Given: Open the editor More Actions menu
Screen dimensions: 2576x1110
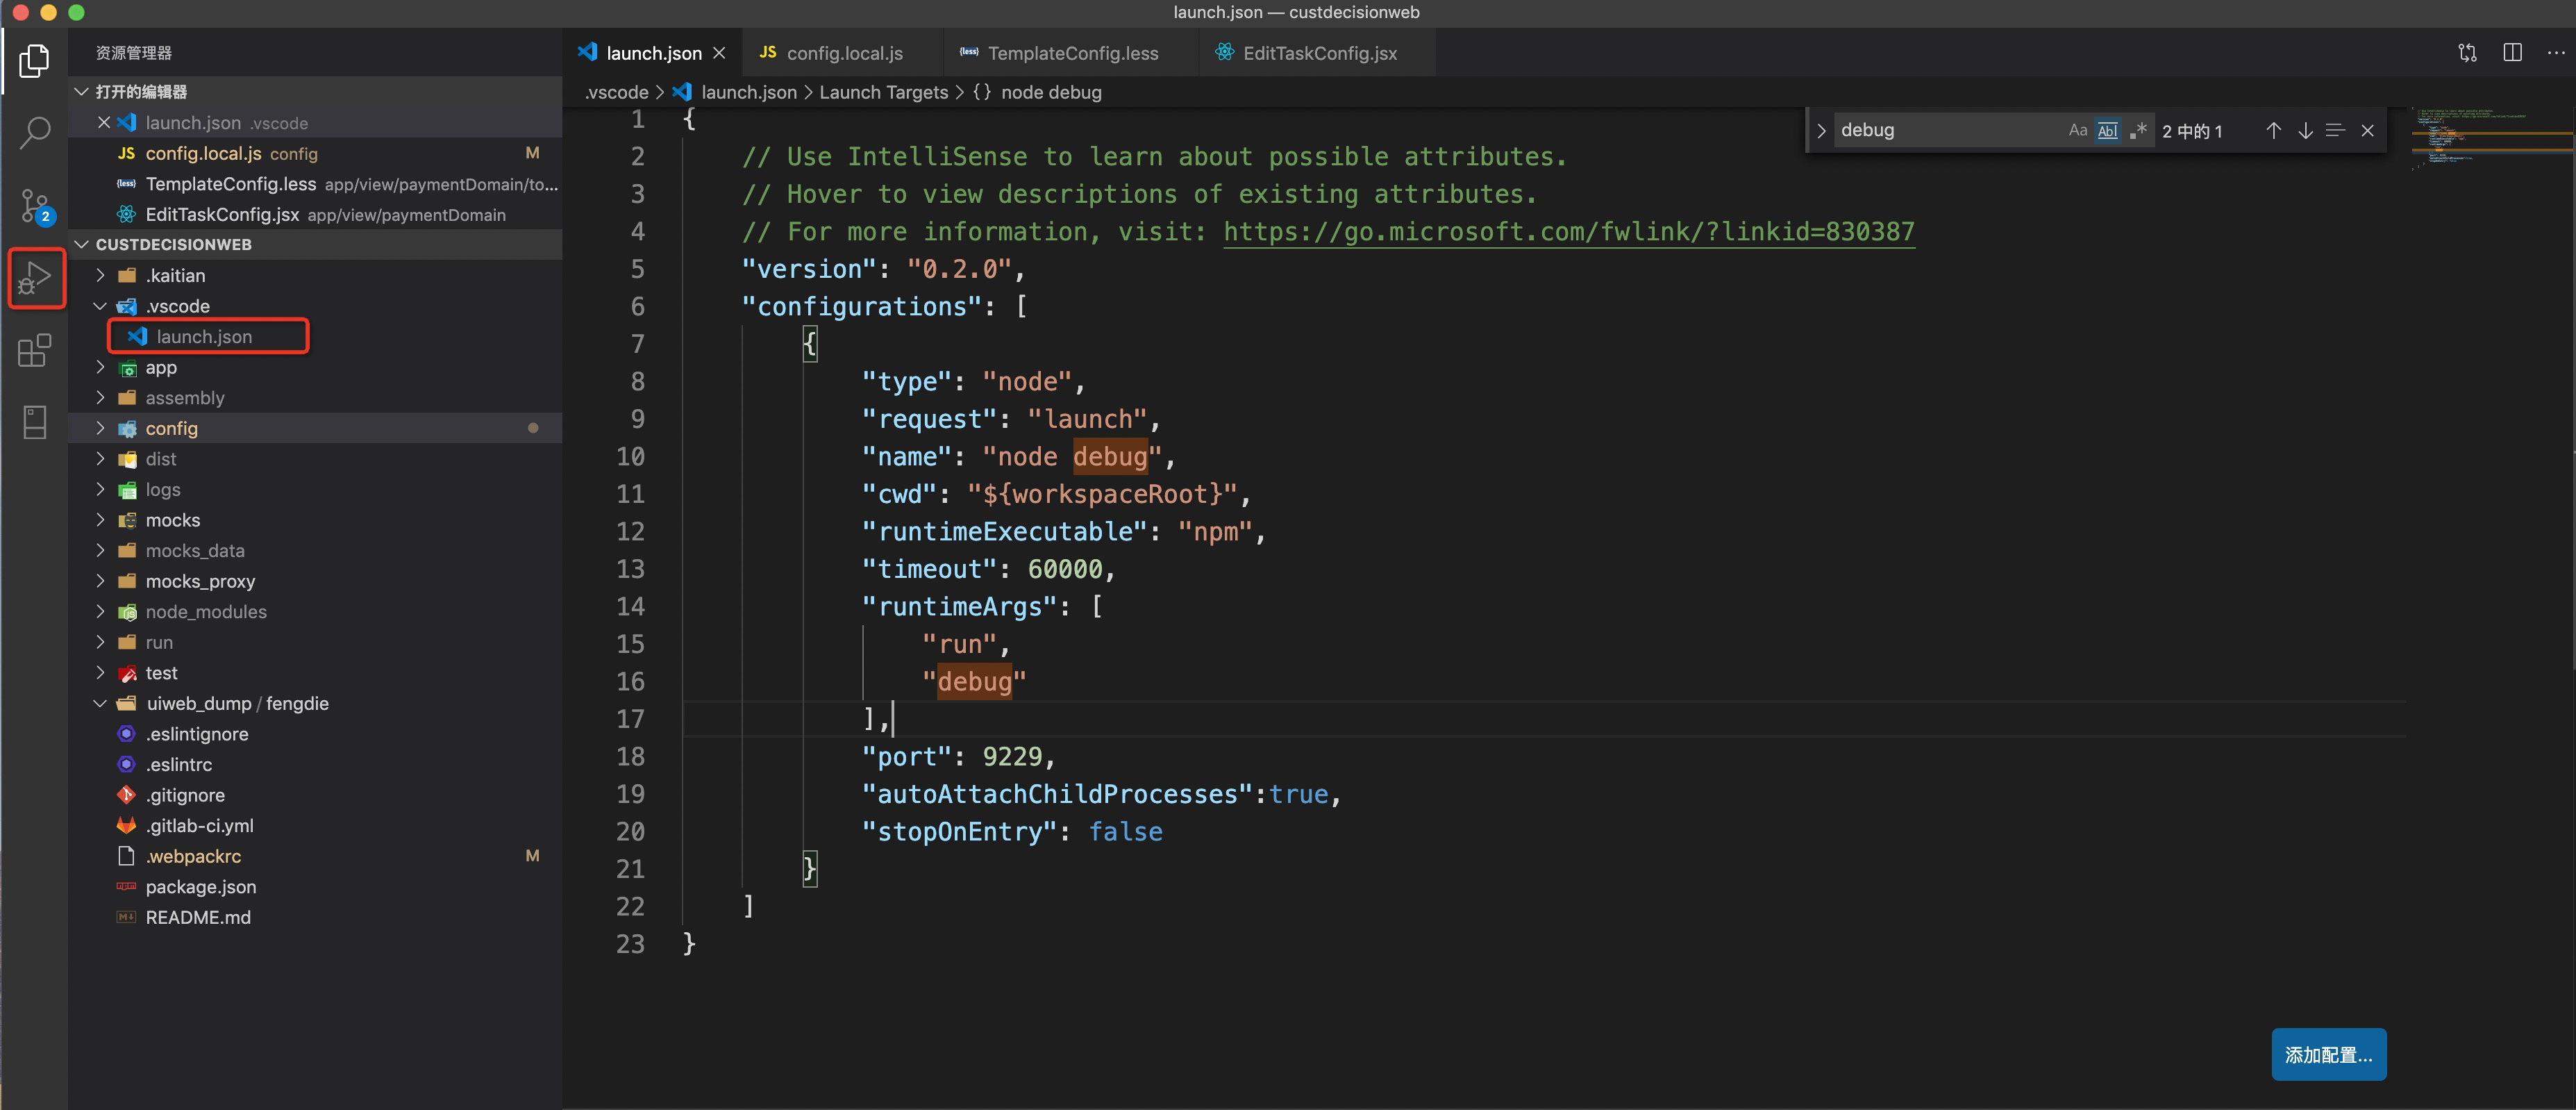Looking at the screenshot, I should coord(2555,53).
